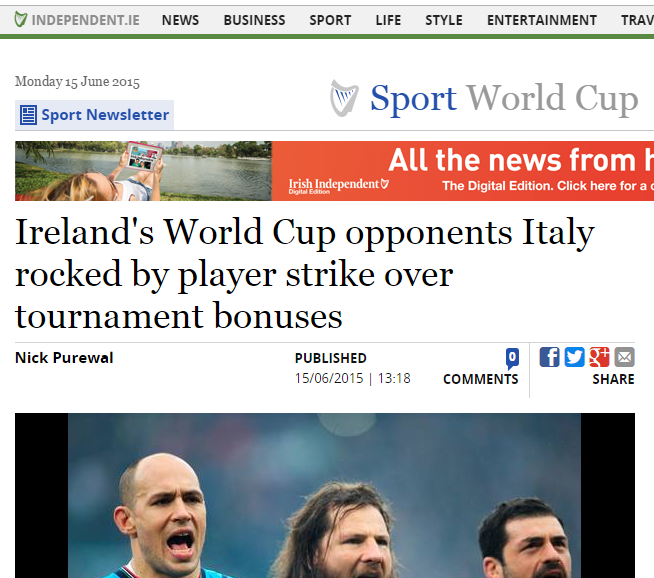Click the article photo of rugby players
654x578 pixels.
[x=324, y=495]
